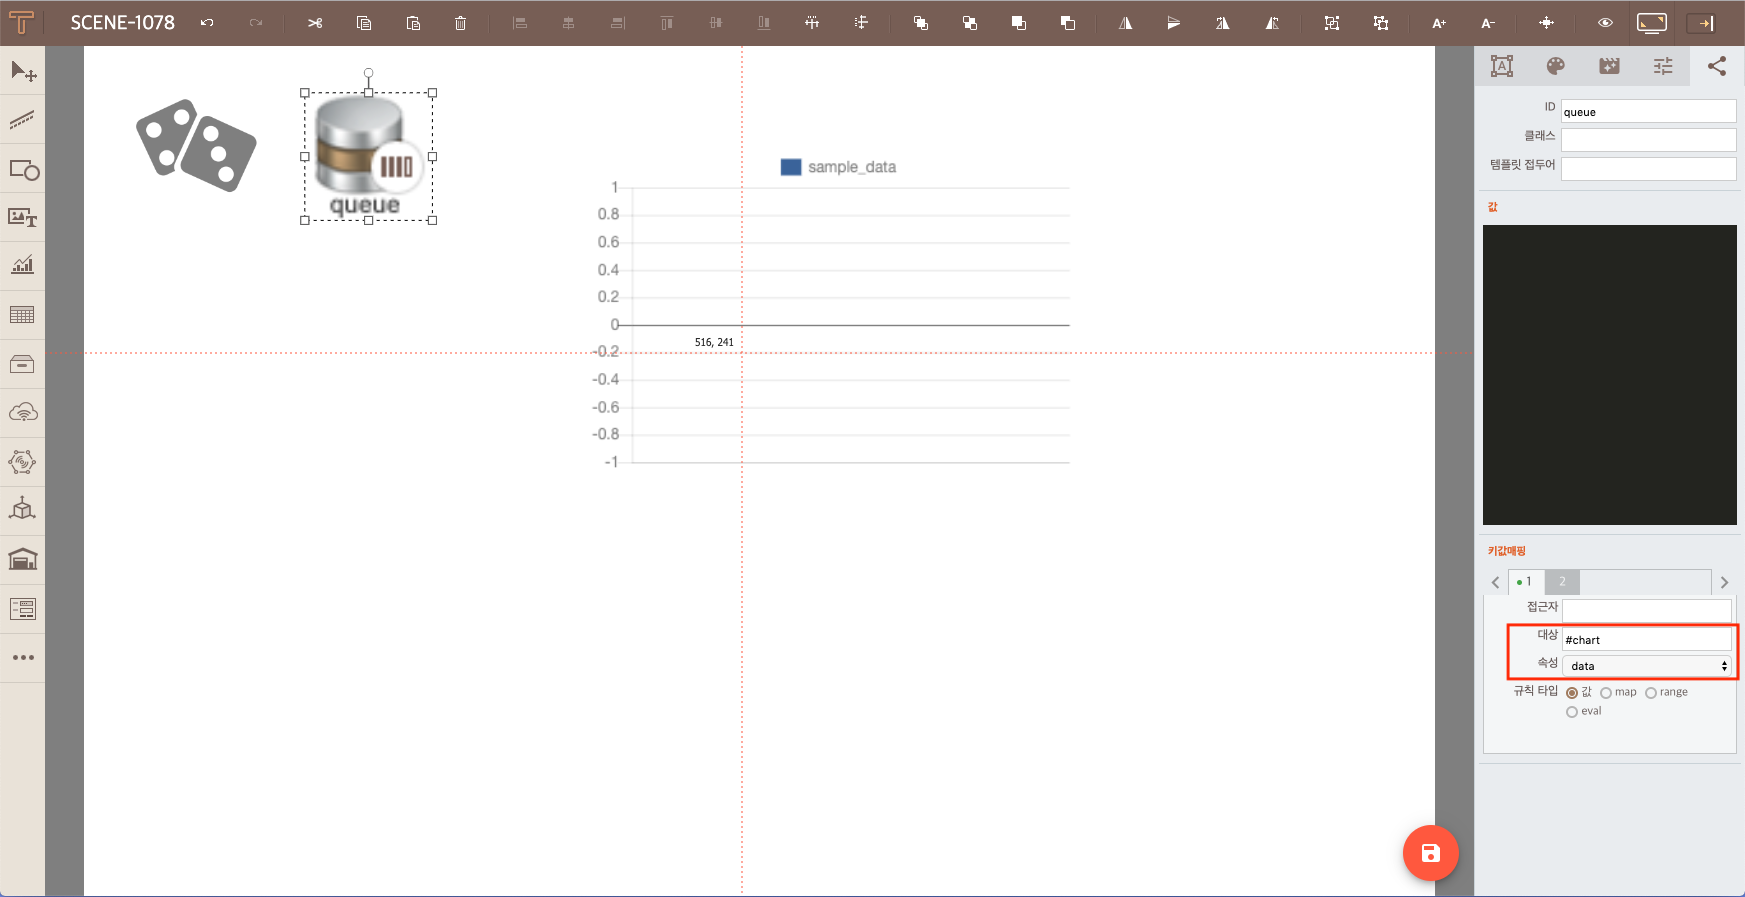The image size is (1745, 897).
Task: Open the 3D cube components tool
Action: [22, 509]
